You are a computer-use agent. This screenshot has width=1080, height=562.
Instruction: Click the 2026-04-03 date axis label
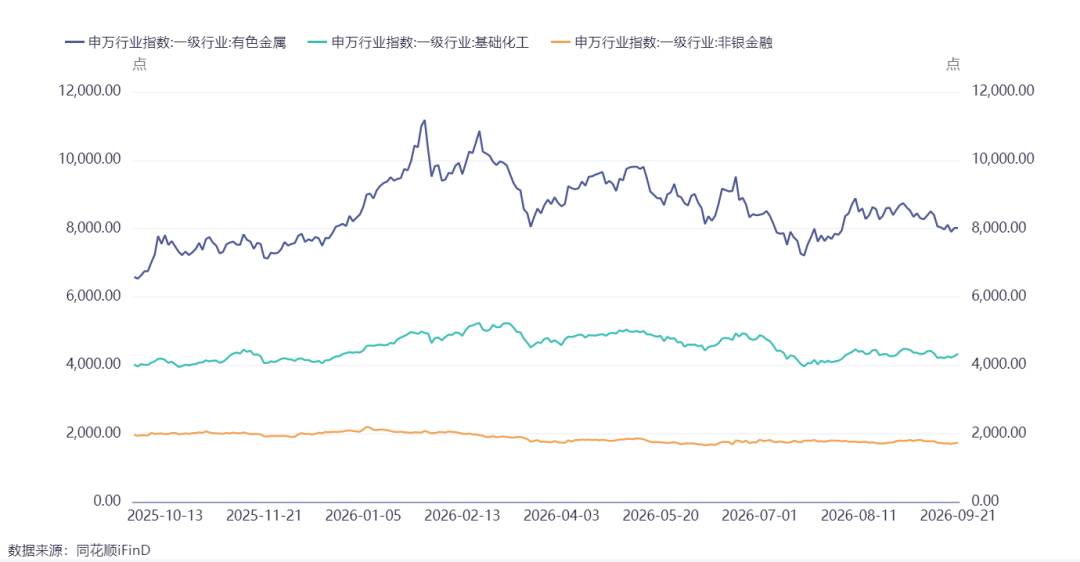[x=561, y=516]
